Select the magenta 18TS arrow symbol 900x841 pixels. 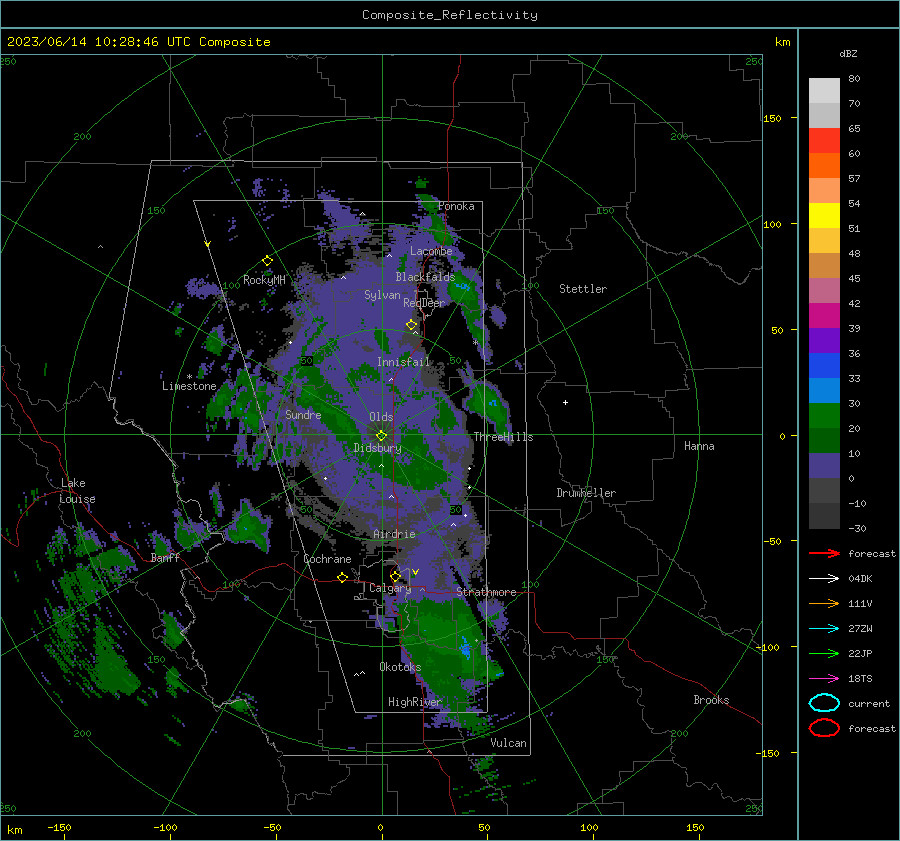(824, 679)
